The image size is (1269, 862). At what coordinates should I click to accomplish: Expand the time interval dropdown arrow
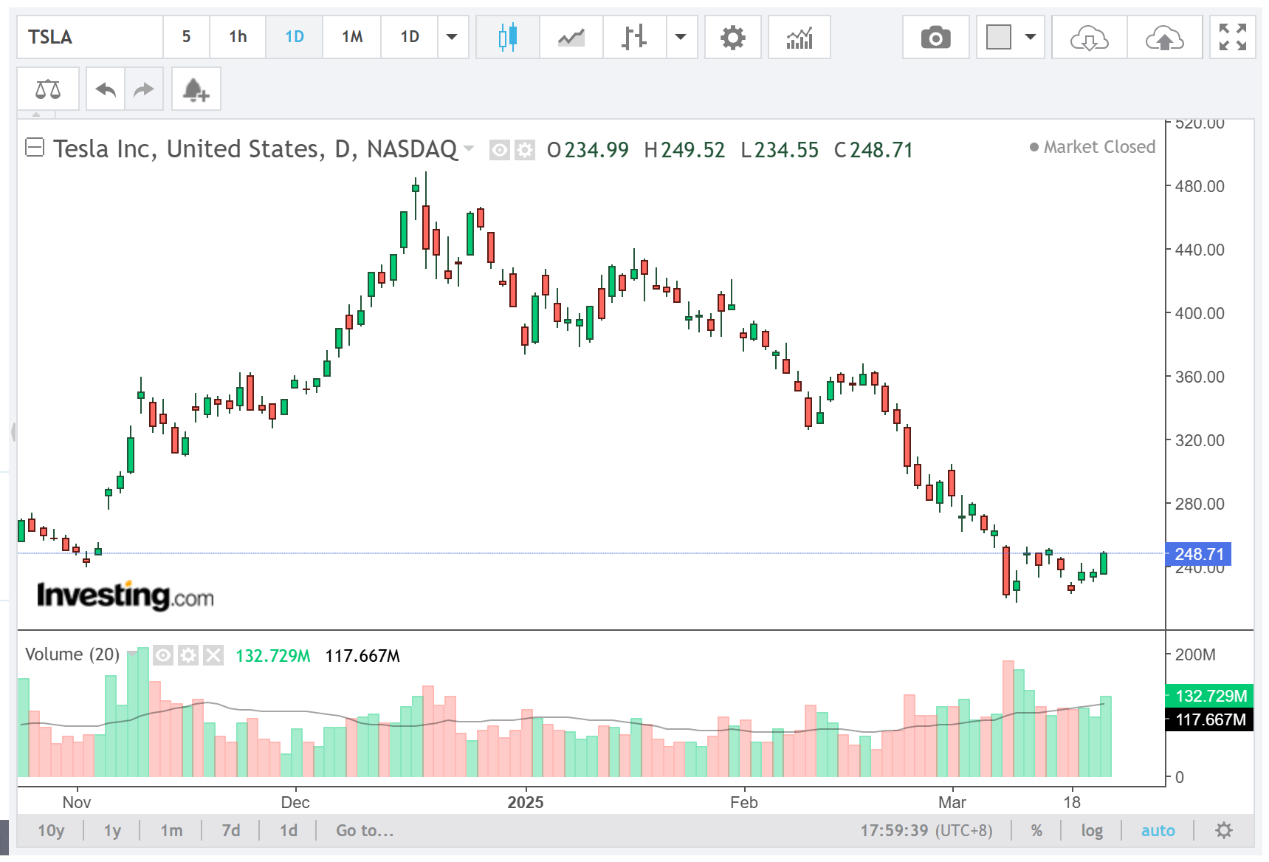452,38
